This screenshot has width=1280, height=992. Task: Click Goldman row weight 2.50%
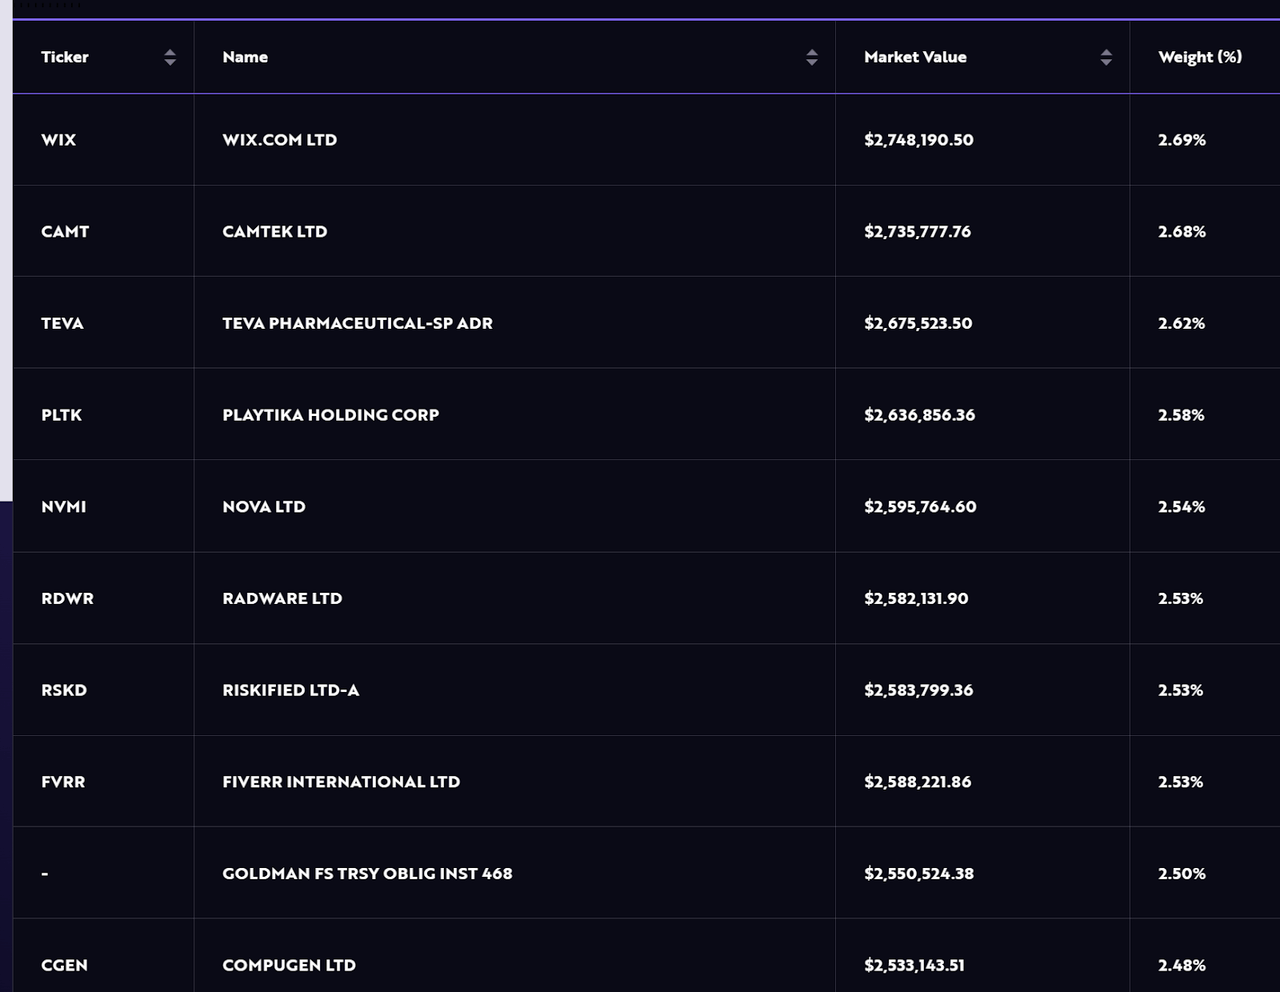[x=1182, y=874]
